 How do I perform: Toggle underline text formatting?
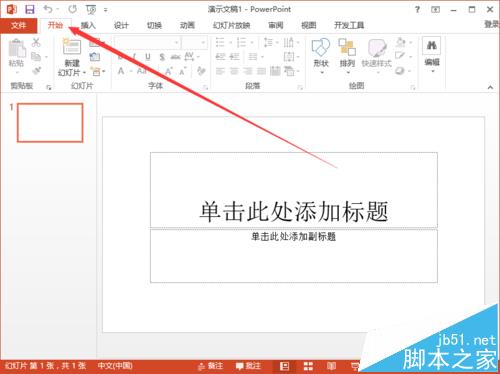pyautogui.click(x=148, y=57)
